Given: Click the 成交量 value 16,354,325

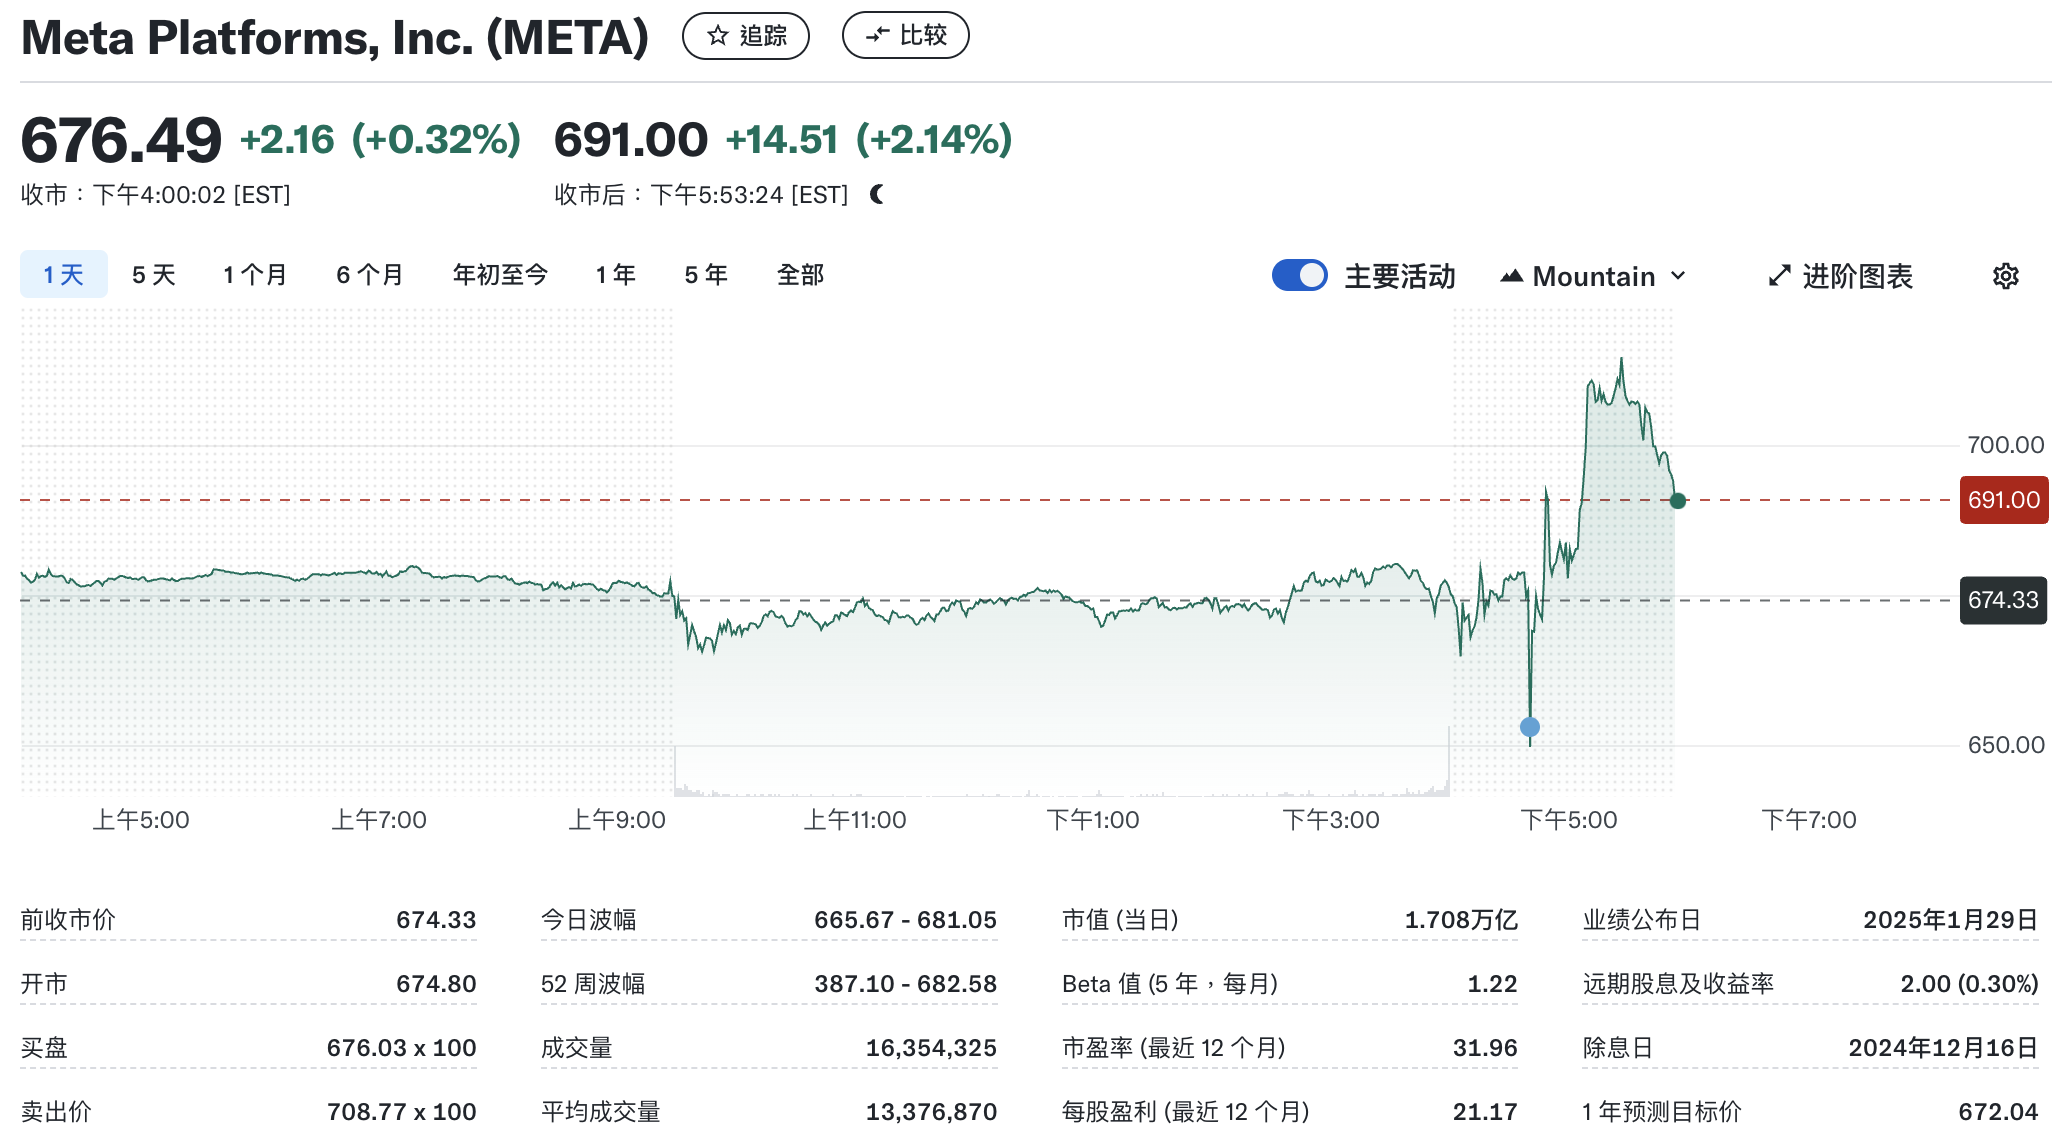Looking at the screenshot, I should point(931,1048).
